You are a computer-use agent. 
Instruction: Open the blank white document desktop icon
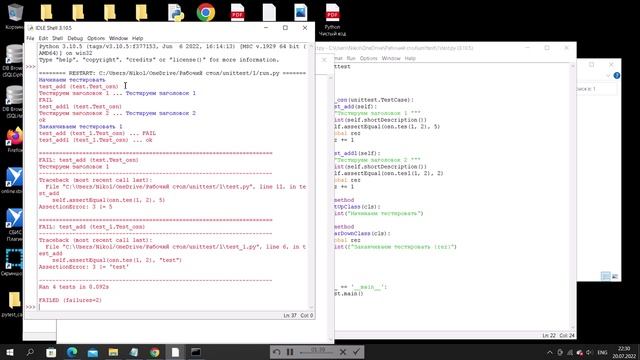pos(269,12)
